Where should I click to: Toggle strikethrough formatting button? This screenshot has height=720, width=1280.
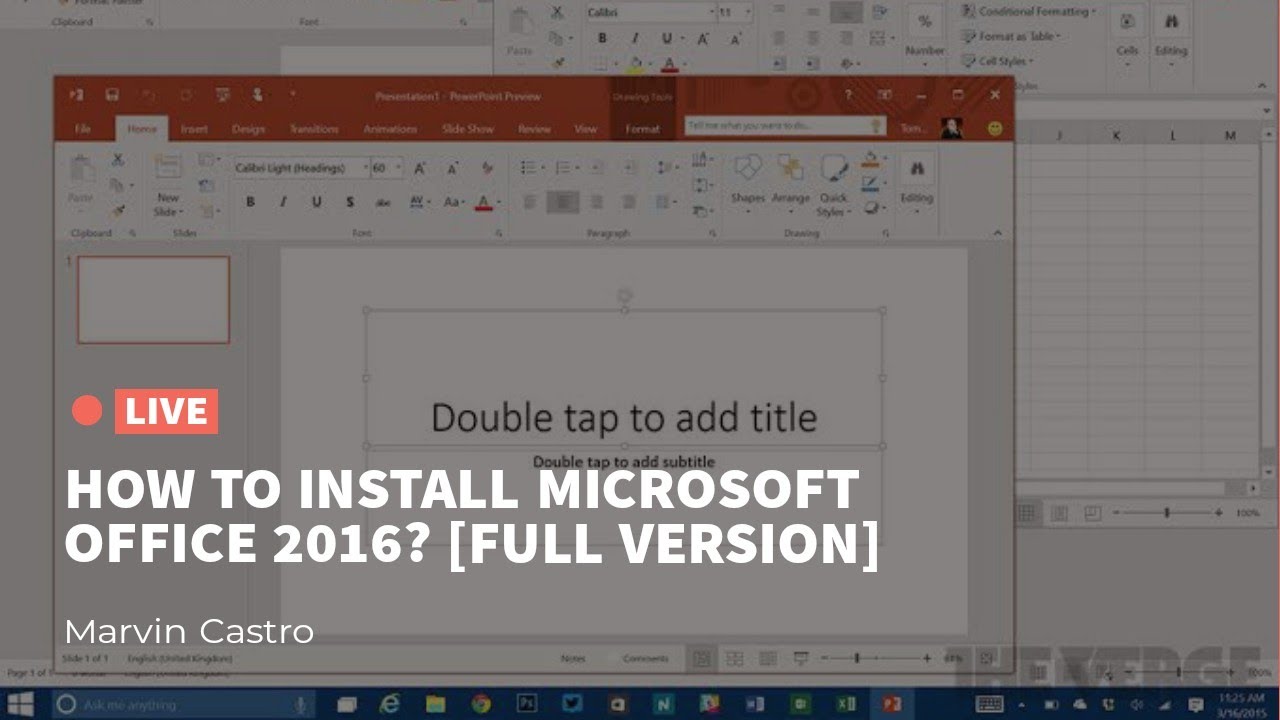(383, 202)
